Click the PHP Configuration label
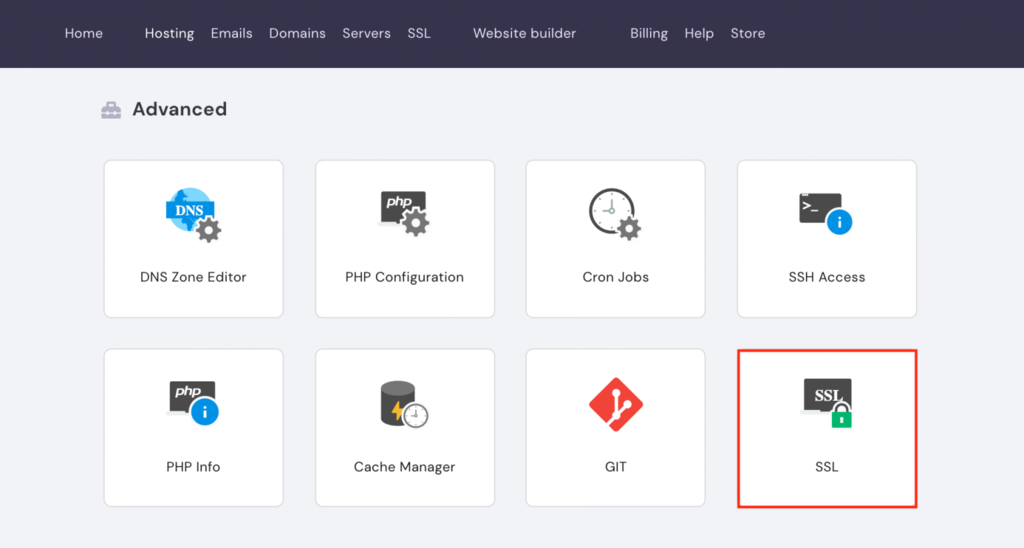The height and width of the screenshot is (548, 1024). click(x=404, y=277)
